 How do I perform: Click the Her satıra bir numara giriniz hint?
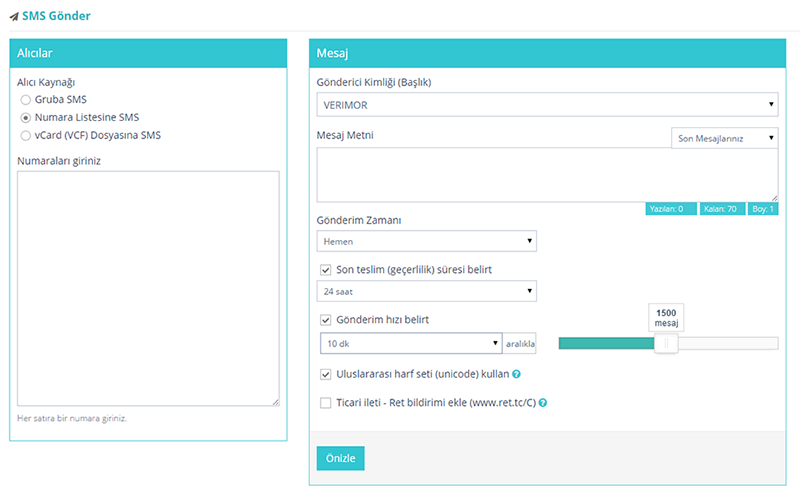click(x=72, y=418)
